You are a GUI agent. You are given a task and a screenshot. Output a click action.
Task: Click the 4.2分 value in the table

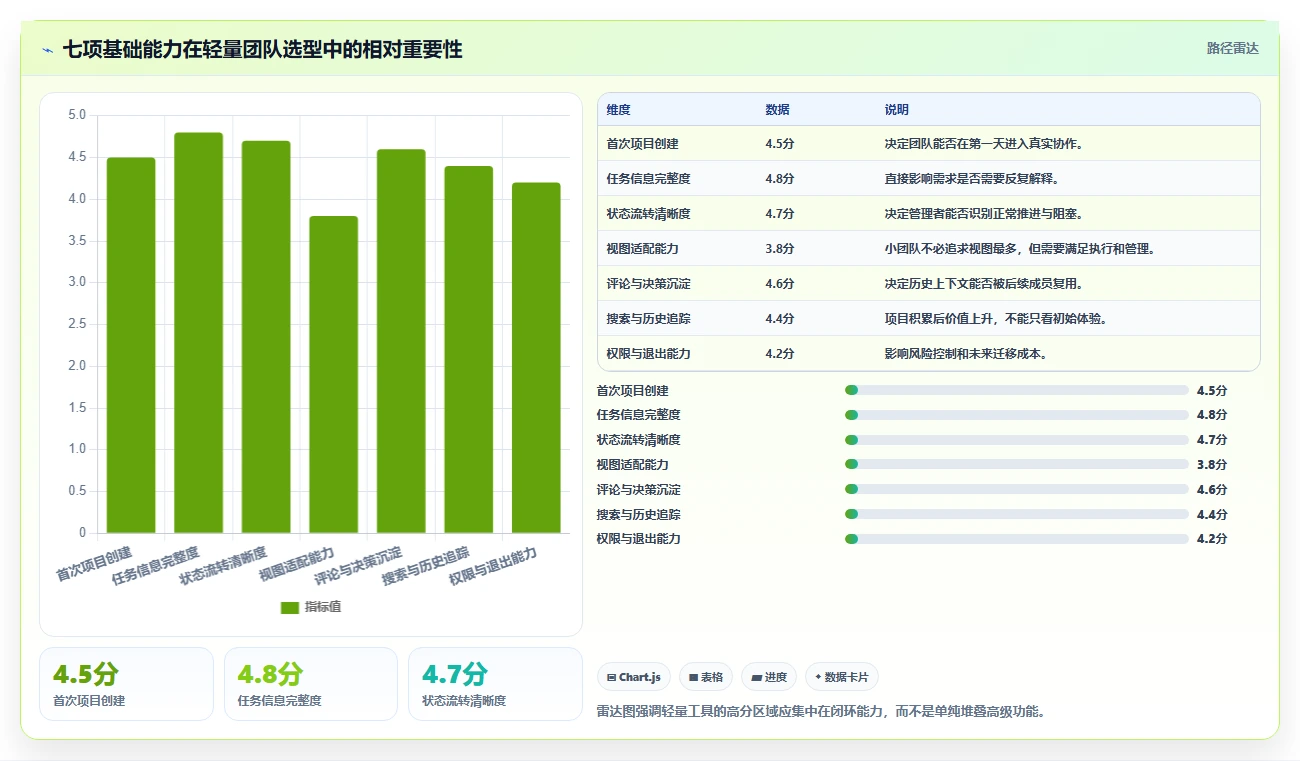coord(780,354)
